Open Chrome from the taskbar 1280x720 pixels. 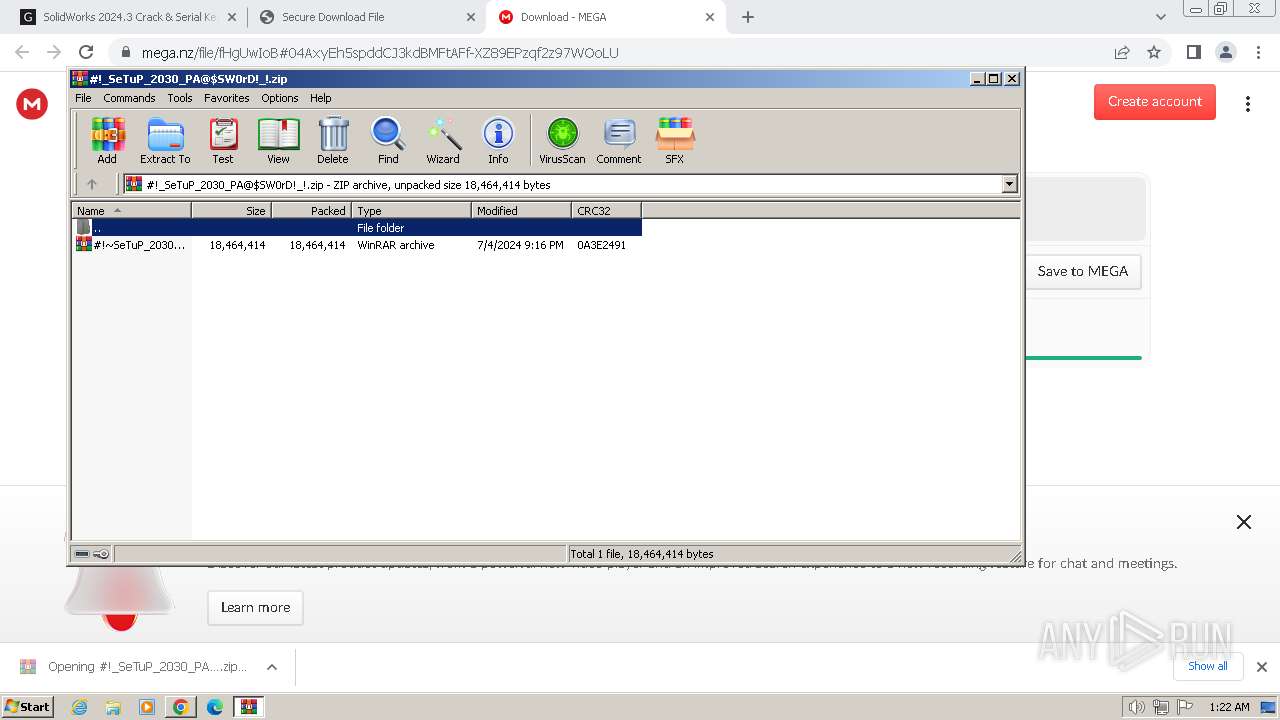[x=181, y=707]
